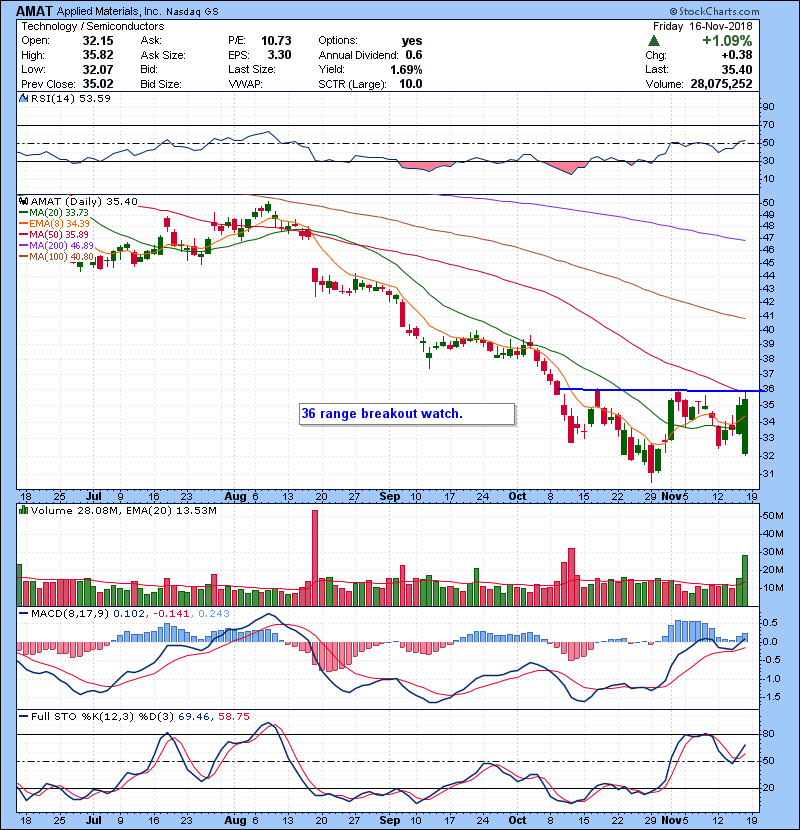Click the '36 range breakout watch.' annotation
Image resolution: width=800 pixels, height=830 pixels.
pos(407,413)
